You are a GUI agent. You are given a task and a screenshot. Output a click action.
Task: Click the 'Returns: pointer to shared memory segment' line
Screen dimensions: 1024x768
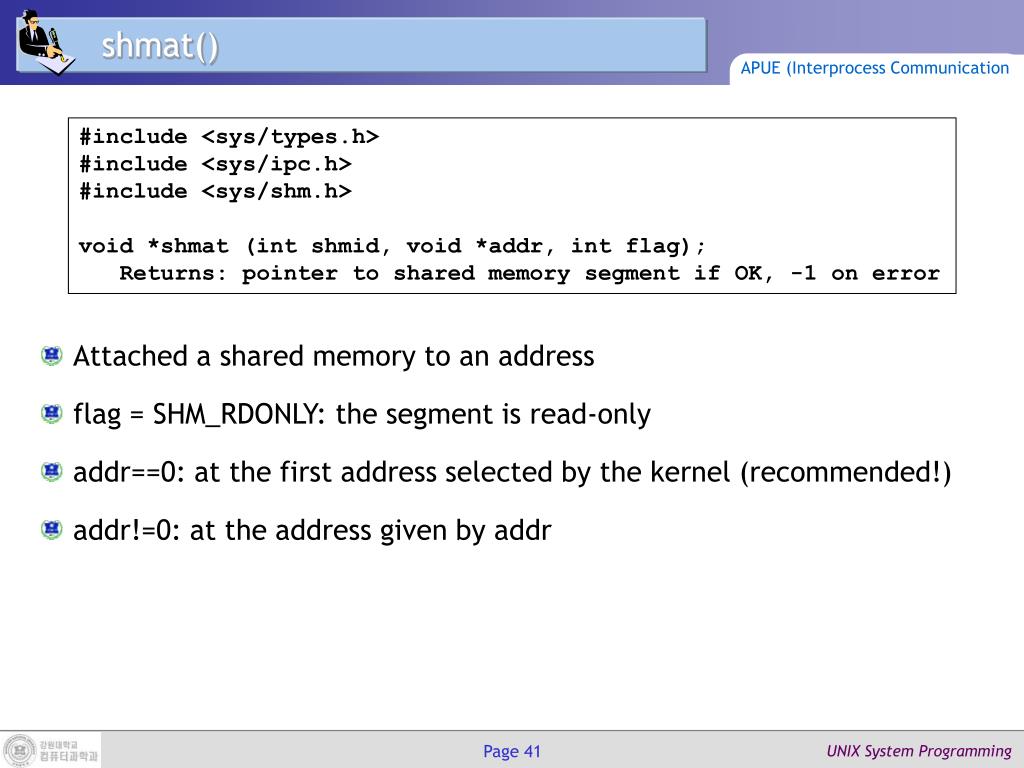pos(529,273)
